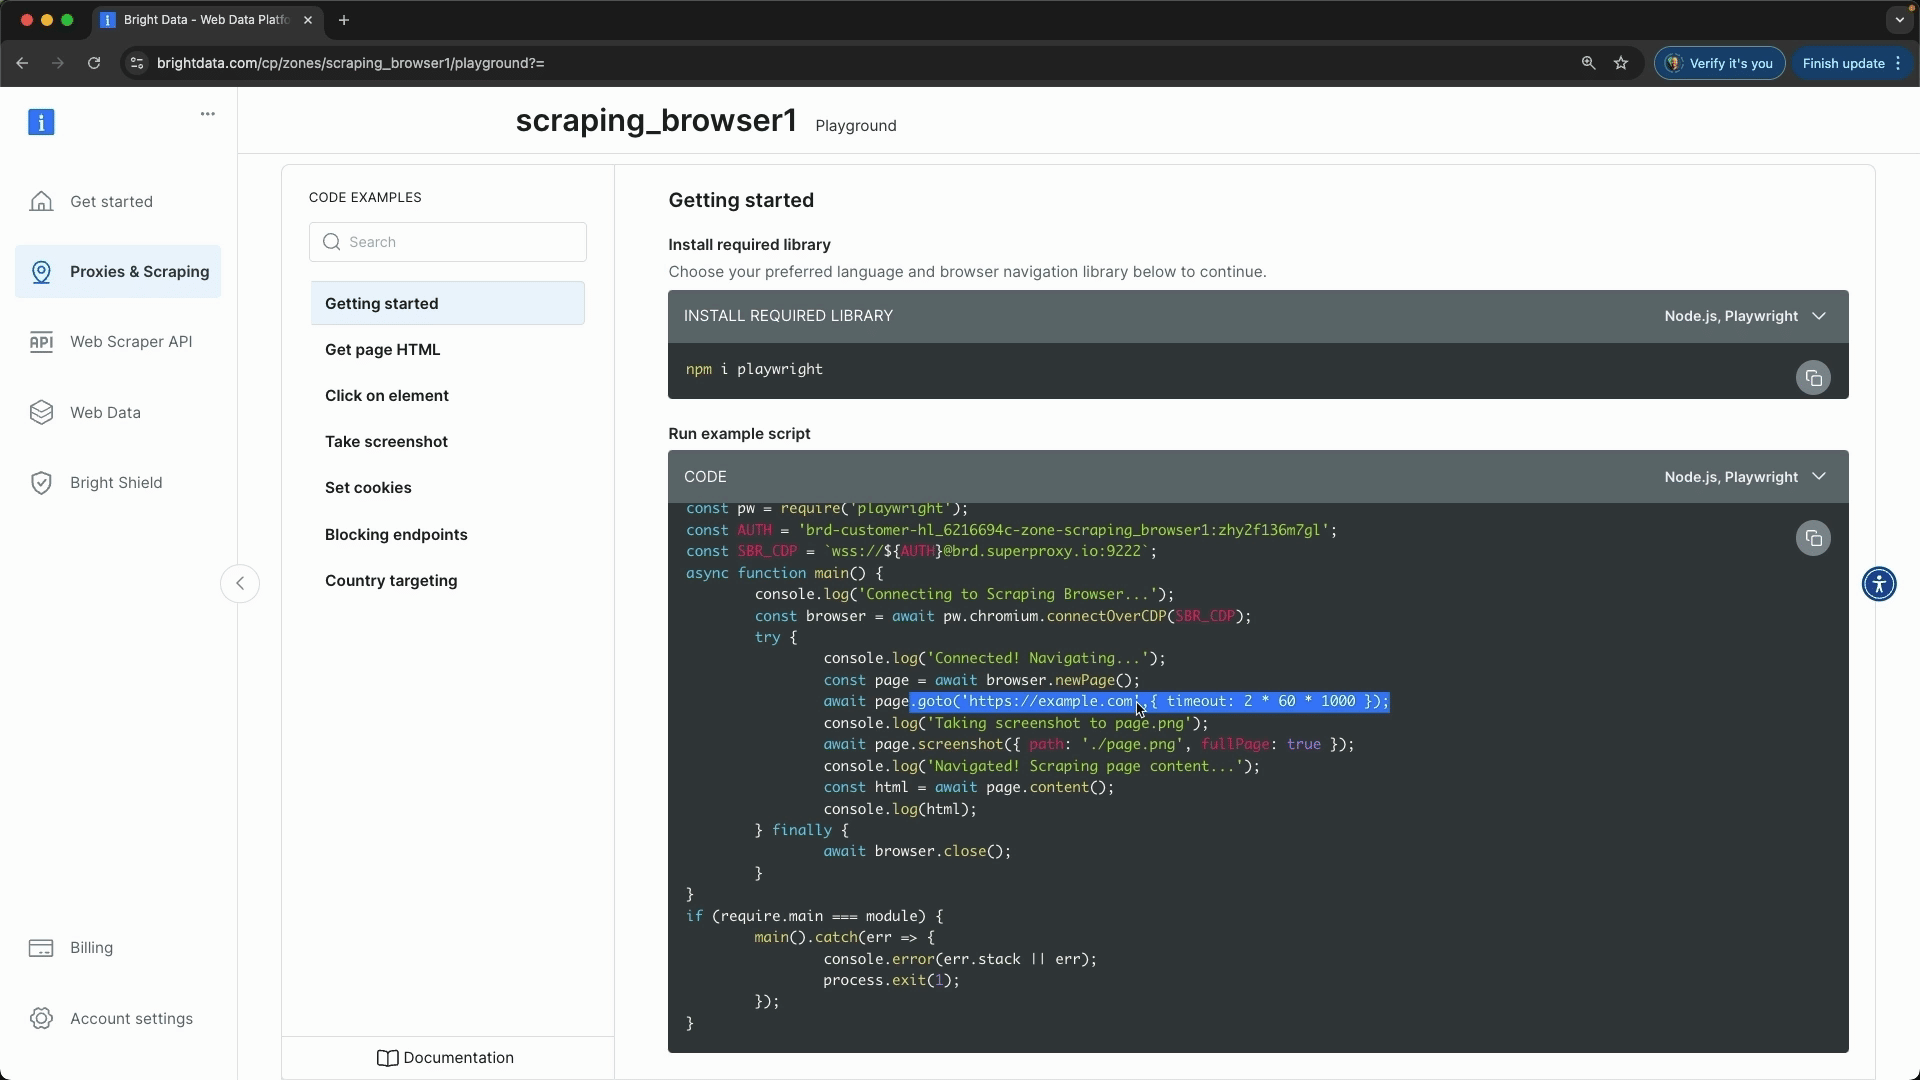Close the Bright Data browser tab

tap(308, 20)
